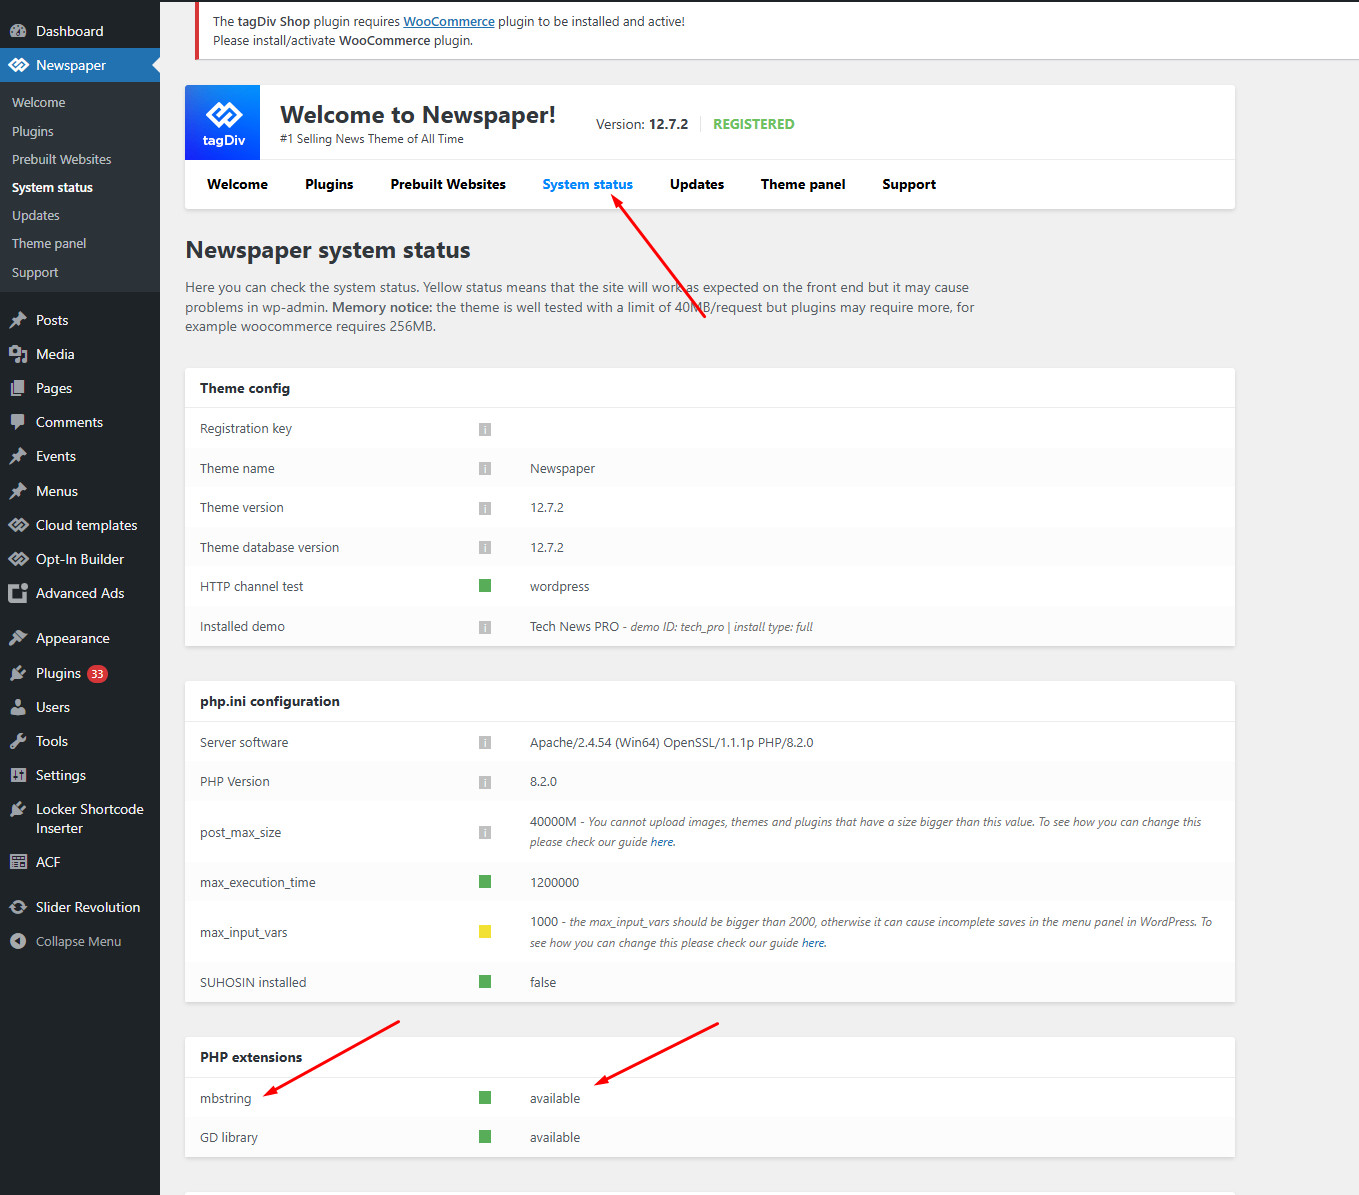Click the Opt-In Builder icon
Viewport: 1359px width, 1195px height.
pos(18,559)
